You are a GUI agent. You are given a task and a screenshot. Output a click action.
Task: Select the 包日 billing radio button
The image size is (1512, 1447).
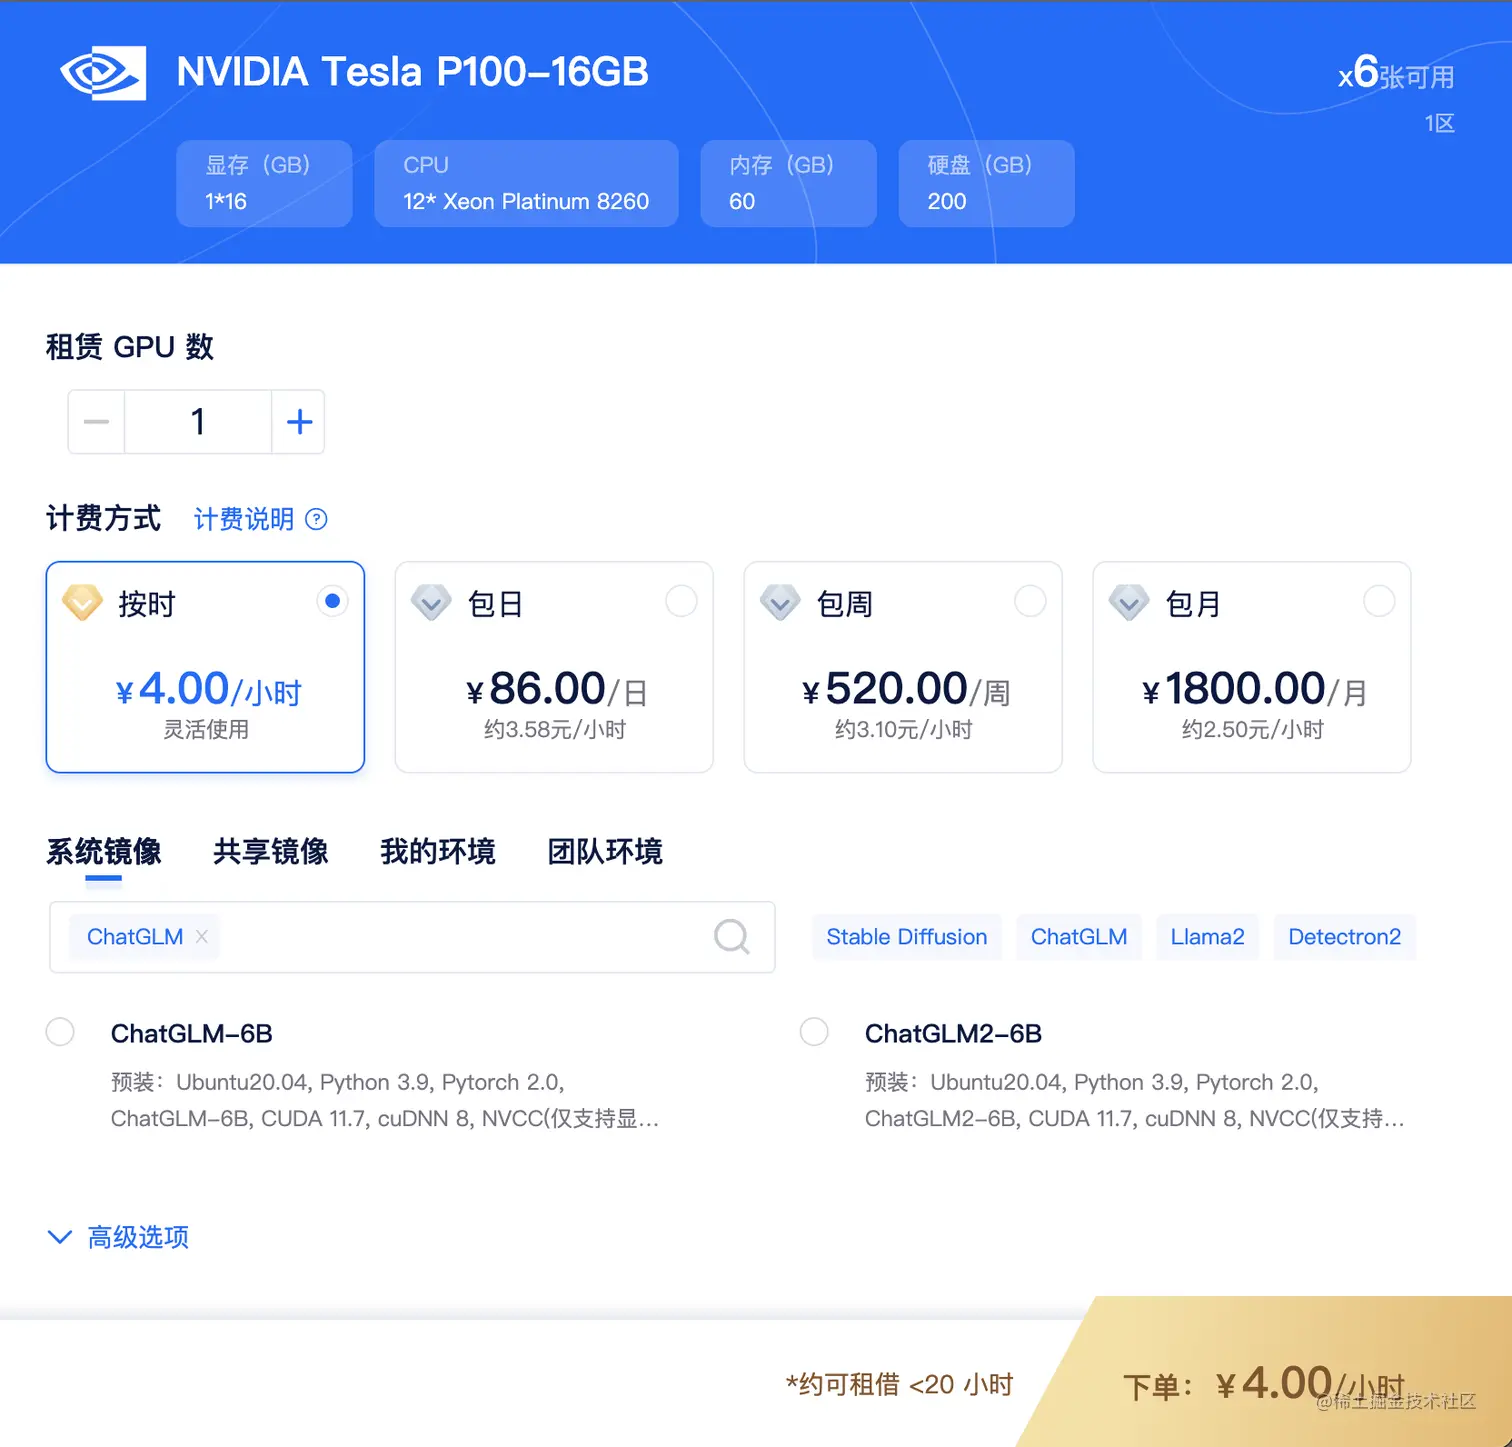[681, 601]
